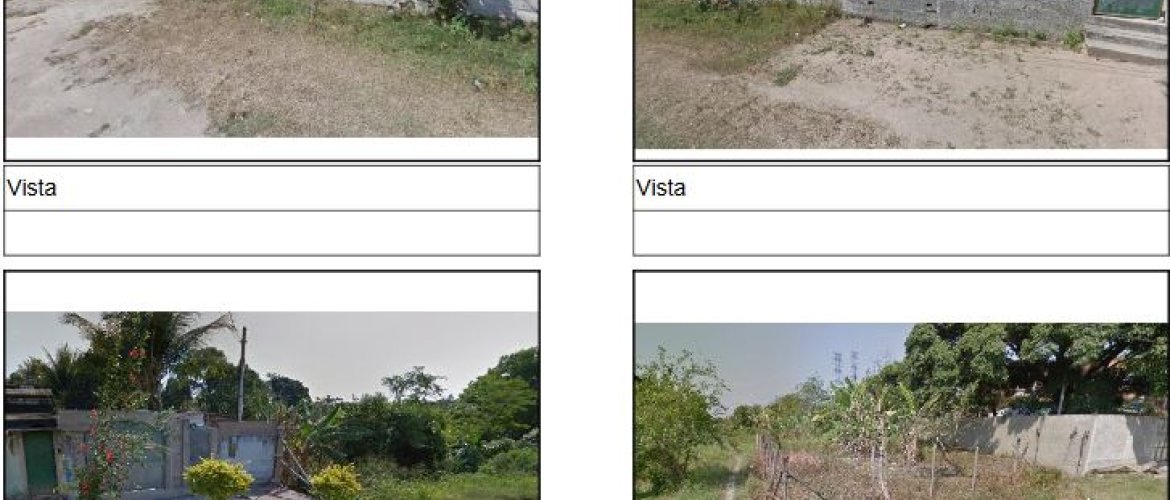Screen dimensions: 1170x500
Task: Click the white strip above the bottom-right photo
Action: coord(901,298)
